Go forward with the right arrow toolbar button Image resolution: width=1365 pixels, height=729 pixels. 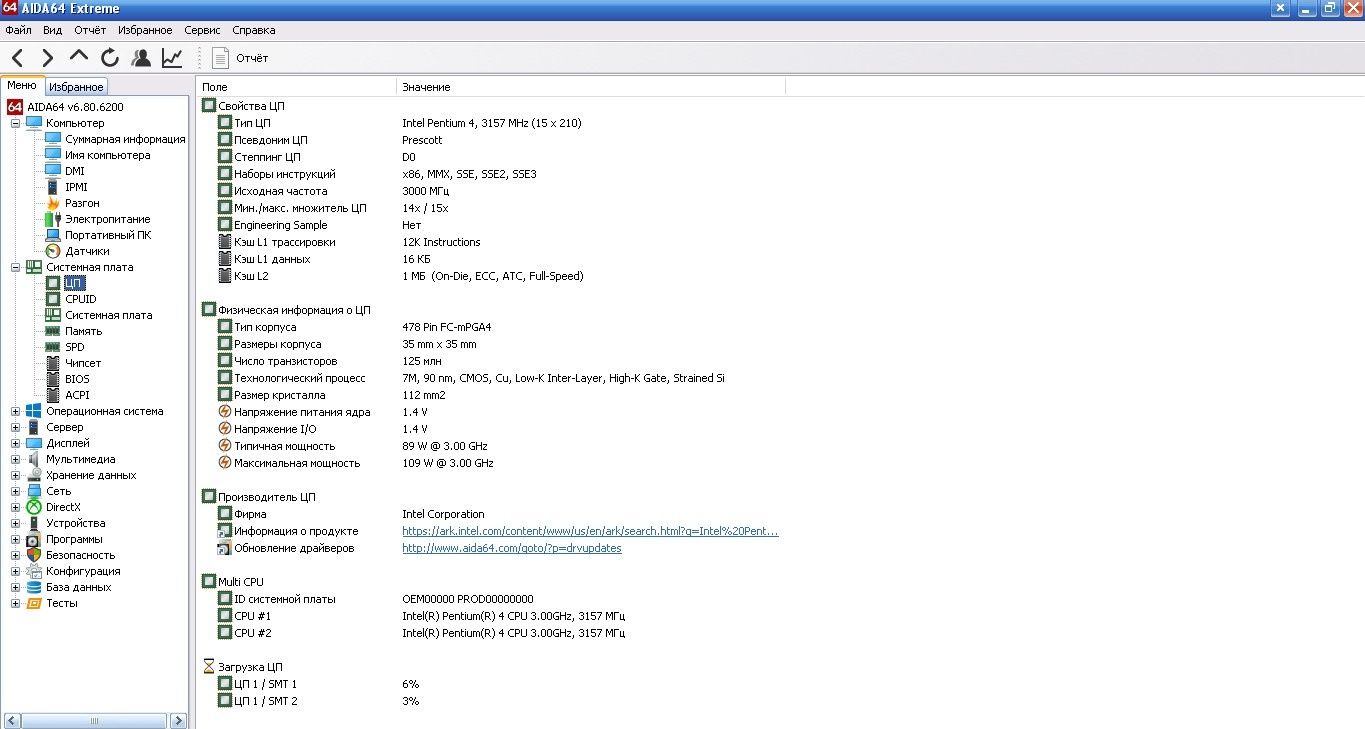pyautogui.click(x=47, y=58)
